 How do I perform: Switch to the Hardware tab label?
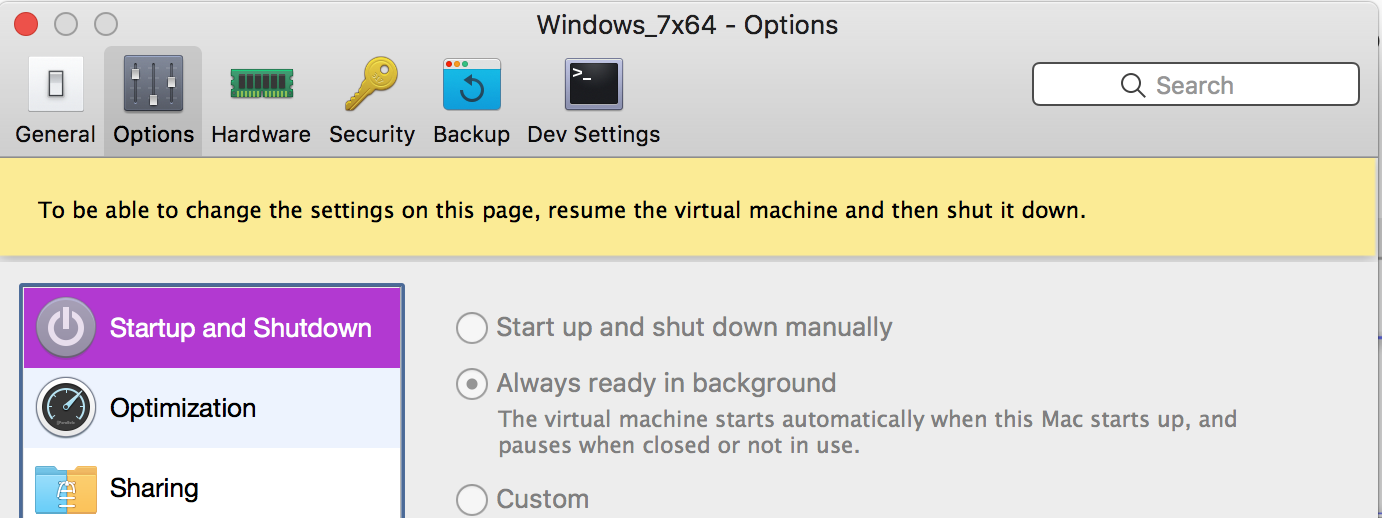261,134
